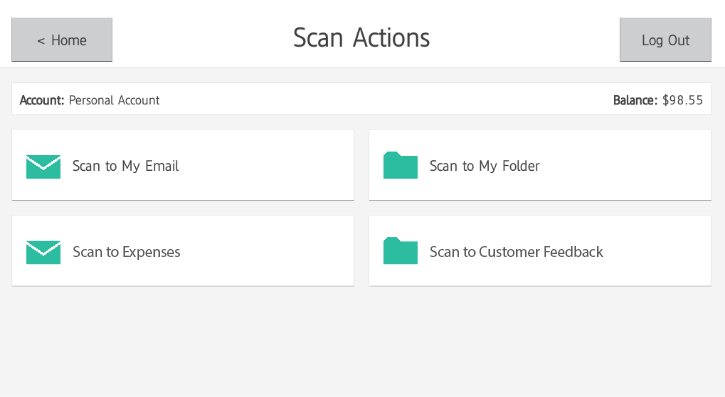Select the Scan to Expenses label
Image resolution: width=725 pixels, height=397 pixels.
[126, 252]
